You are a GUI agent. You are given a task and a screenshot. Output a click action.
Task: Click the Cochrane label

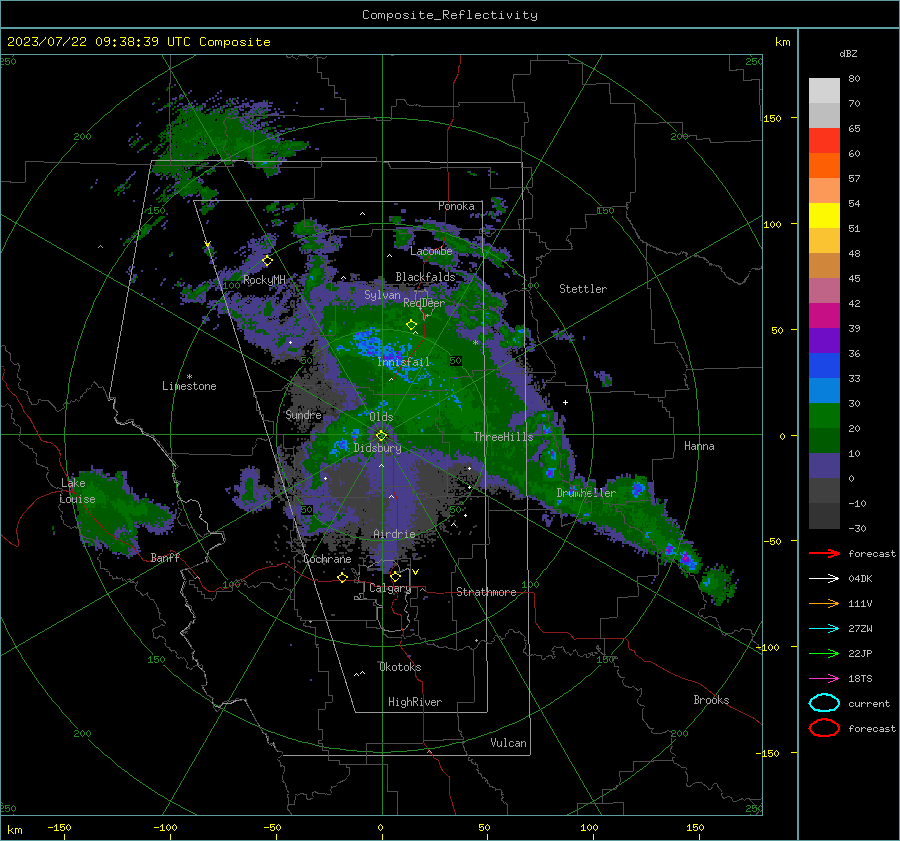[327, 559]
